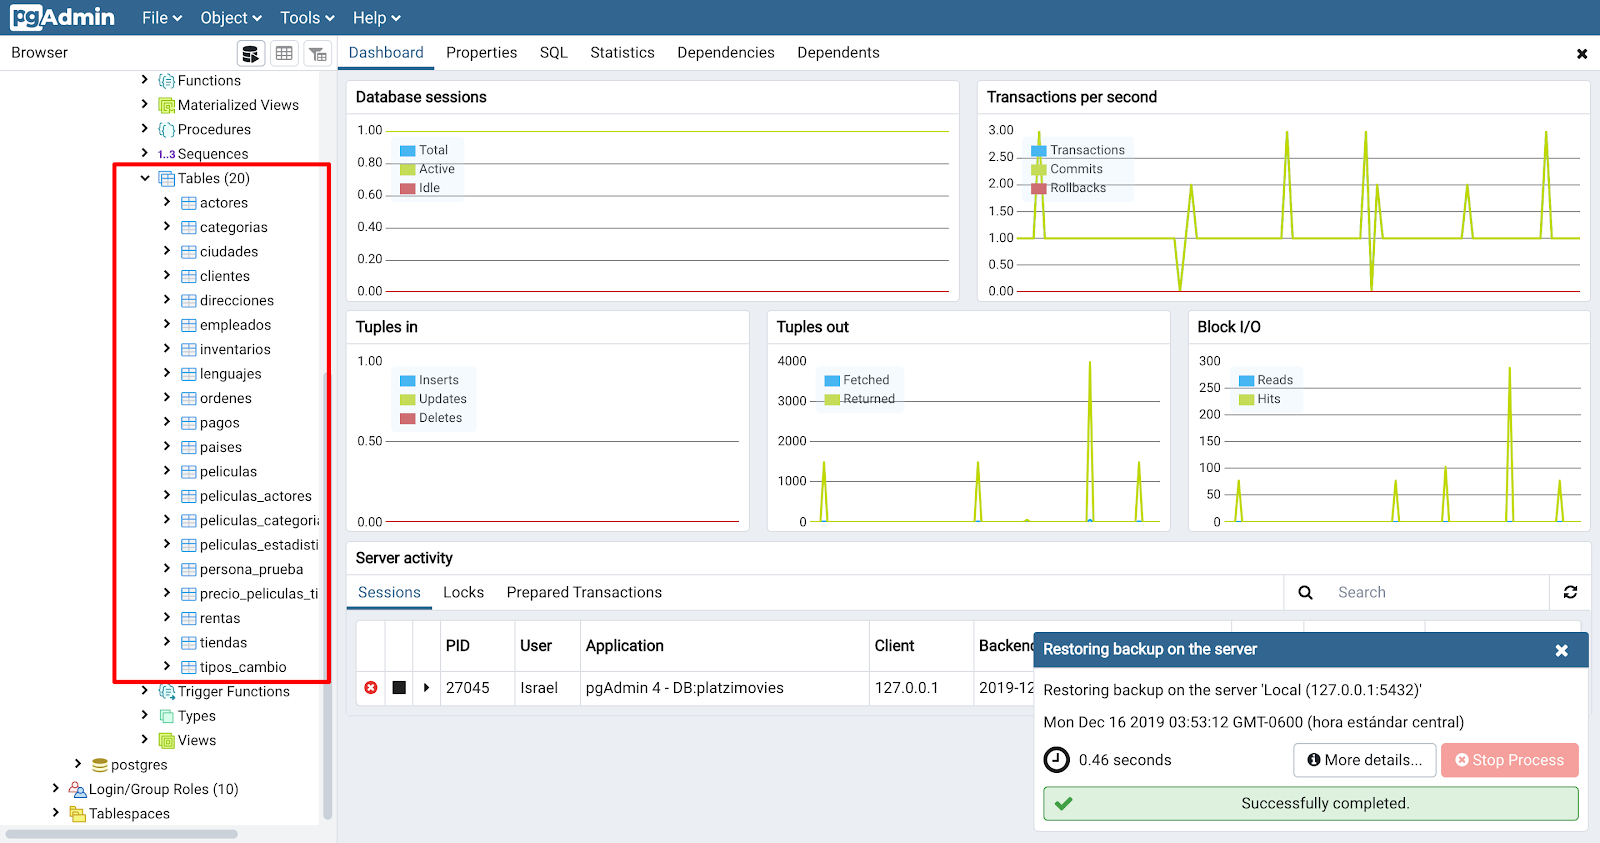This screenshot has width=1600, height=843.
Task: Expand session 27045 row details arrow
Action: point(427,688)
